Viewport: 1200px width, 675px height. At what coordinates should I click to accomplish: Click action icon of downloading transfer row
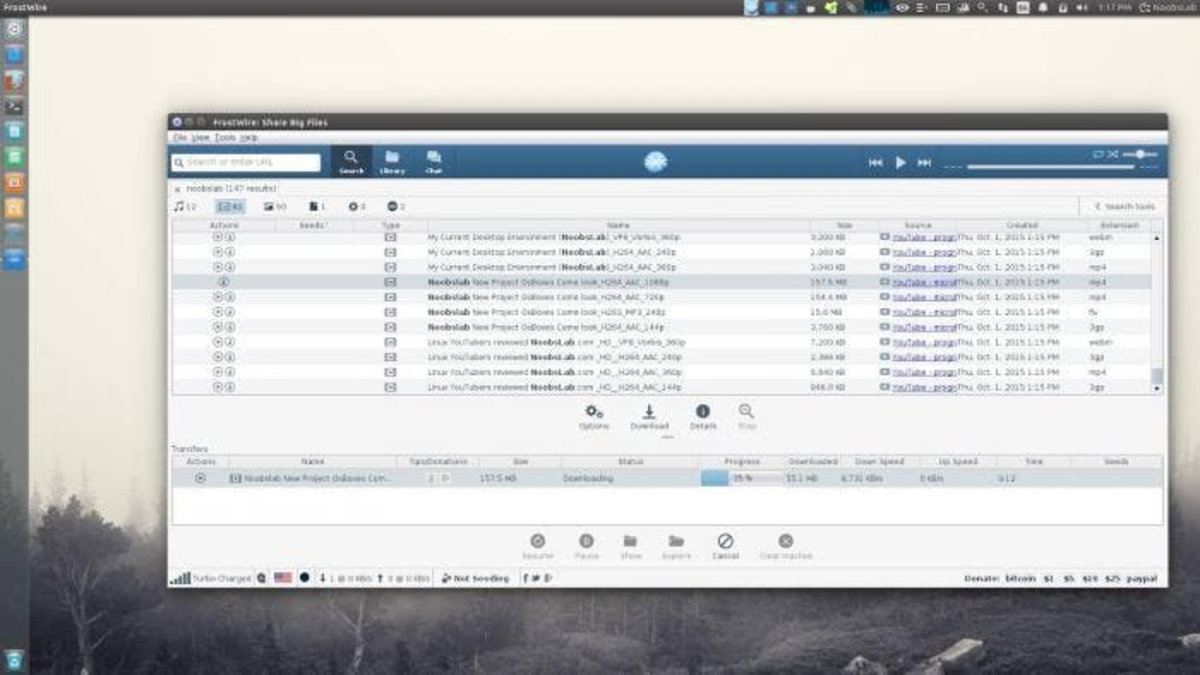pos(200,478)
